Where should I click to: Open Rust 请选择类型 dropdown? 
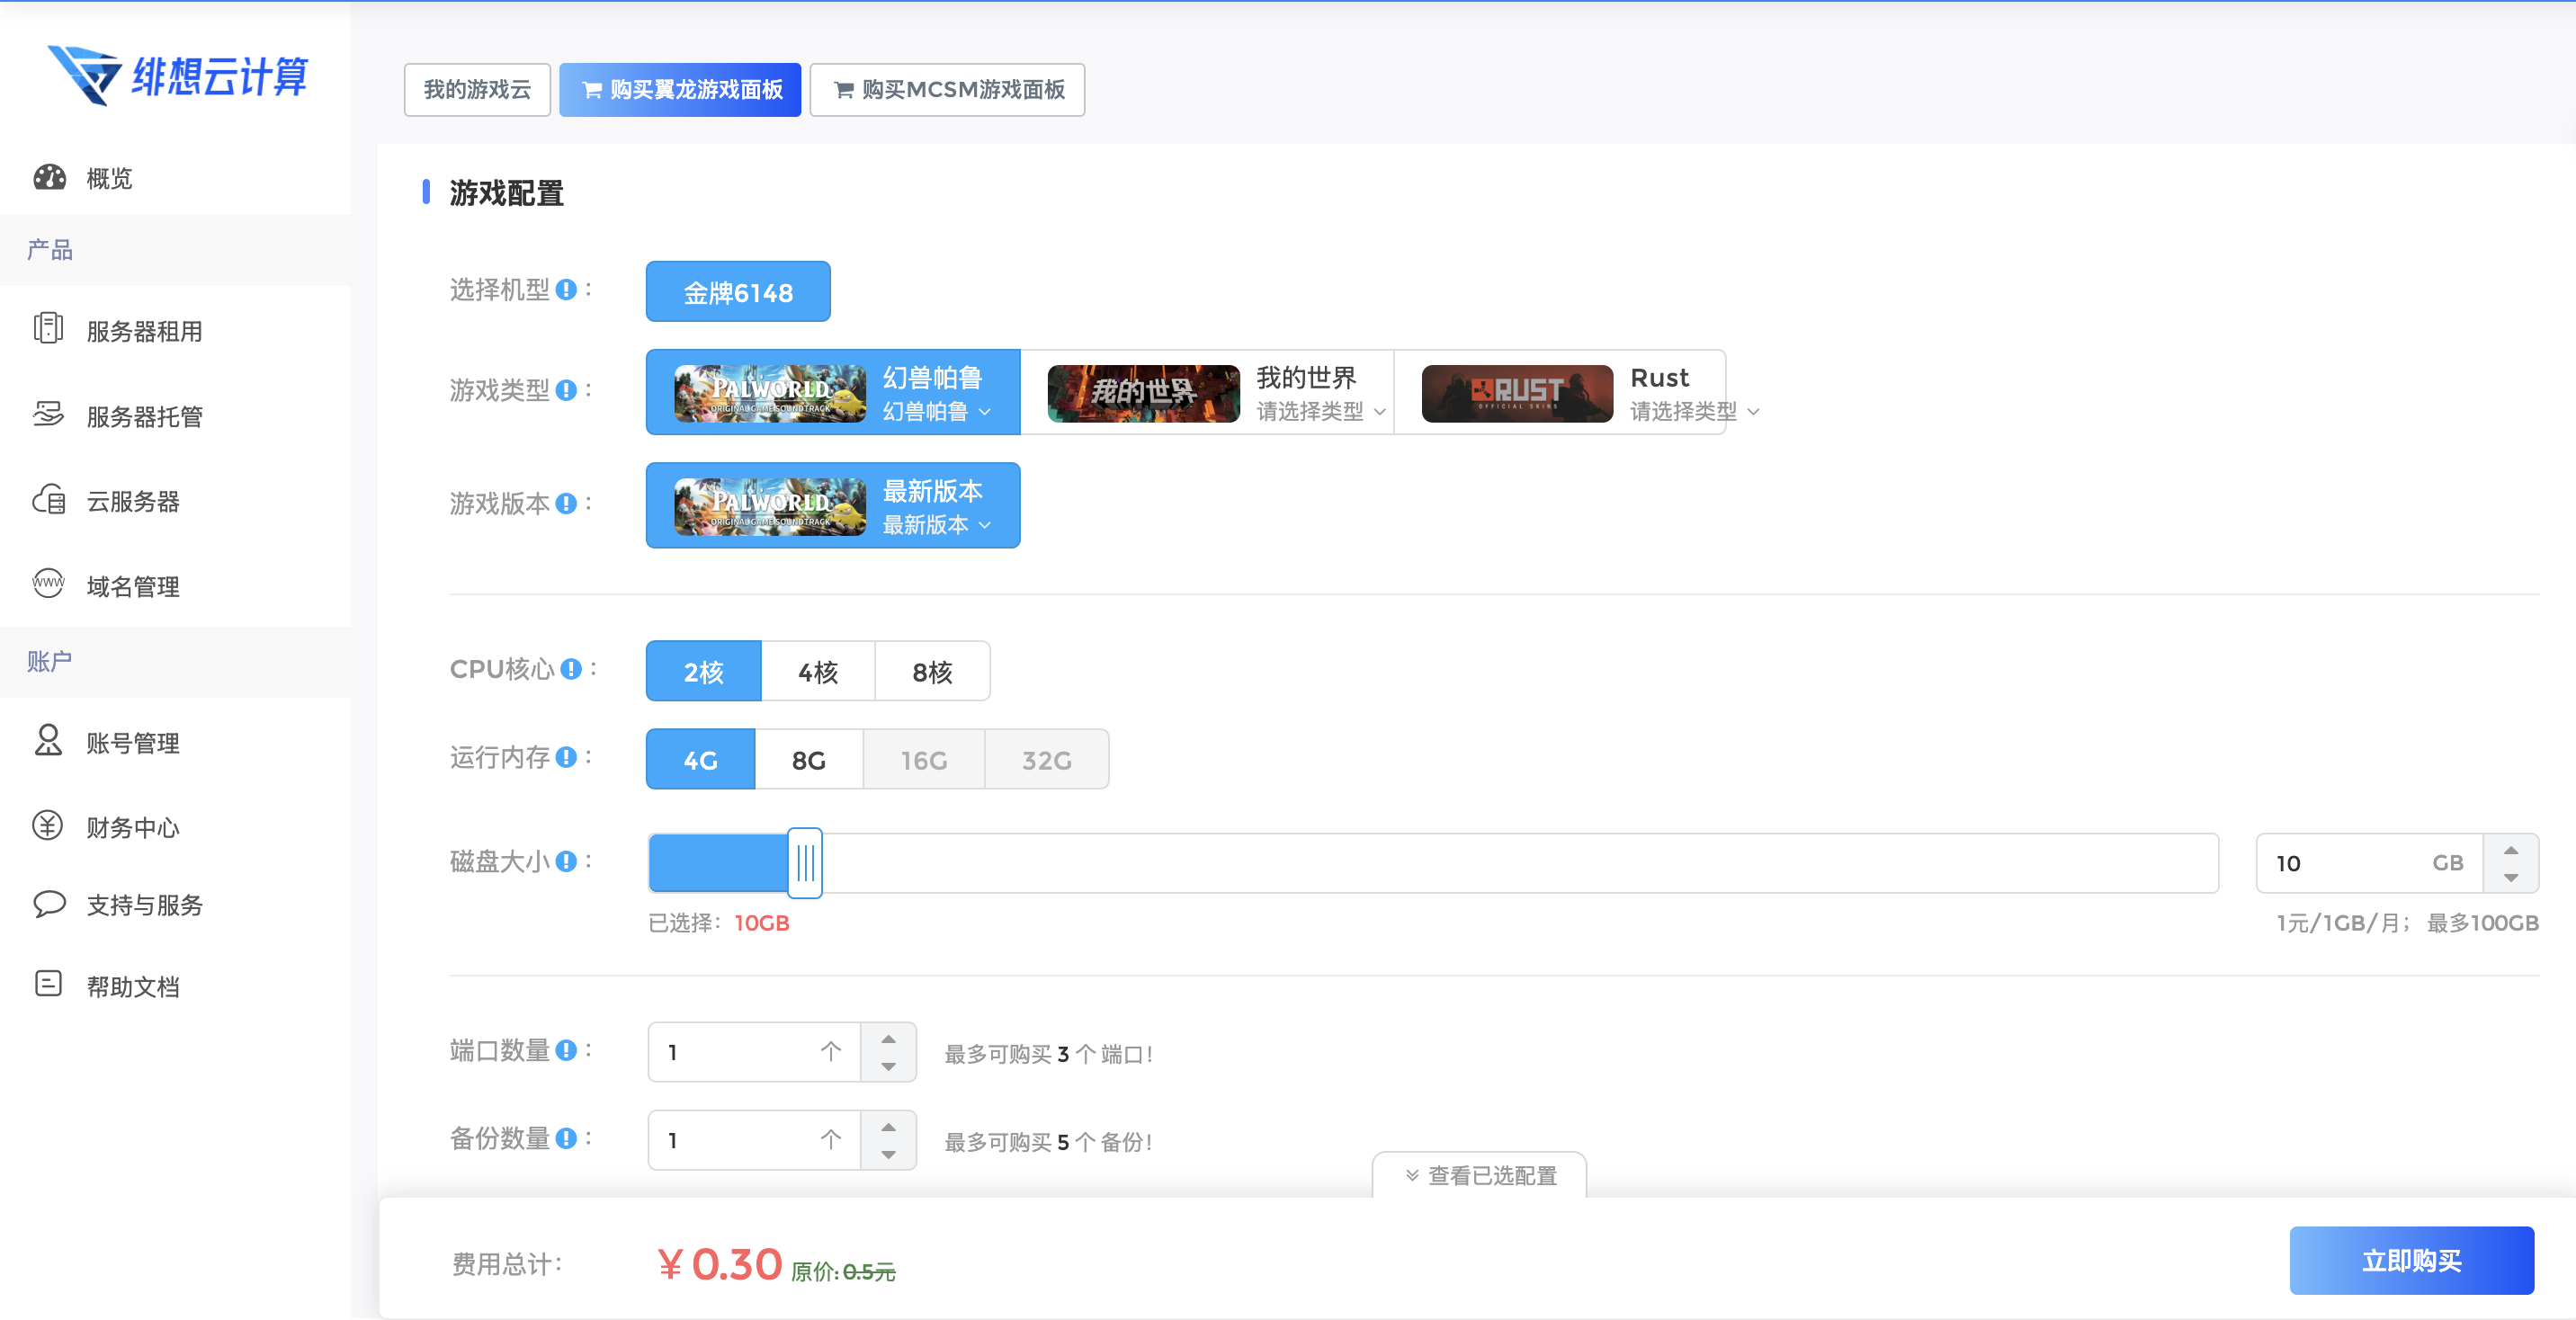[x=1696, y=411]
